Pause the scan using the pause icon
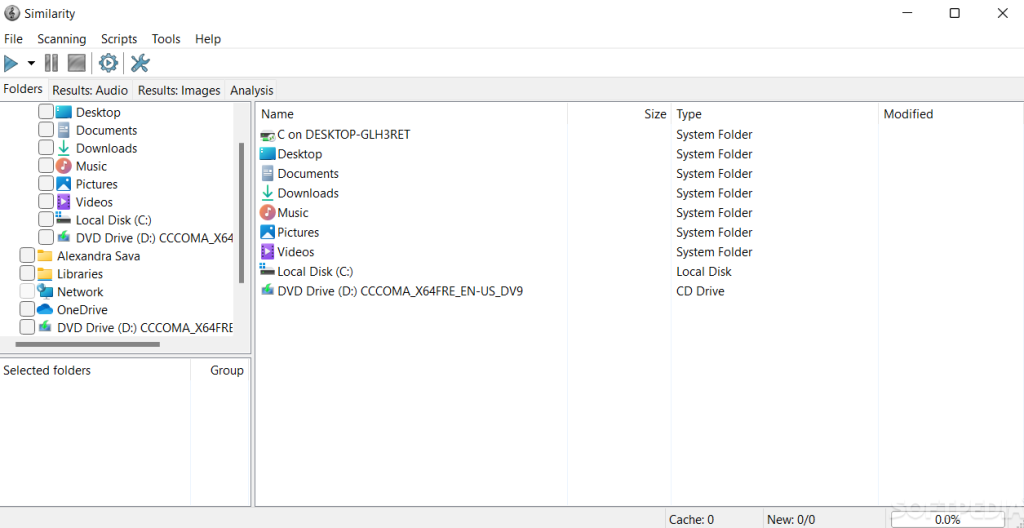1024x528 pixels. point(51,64)
